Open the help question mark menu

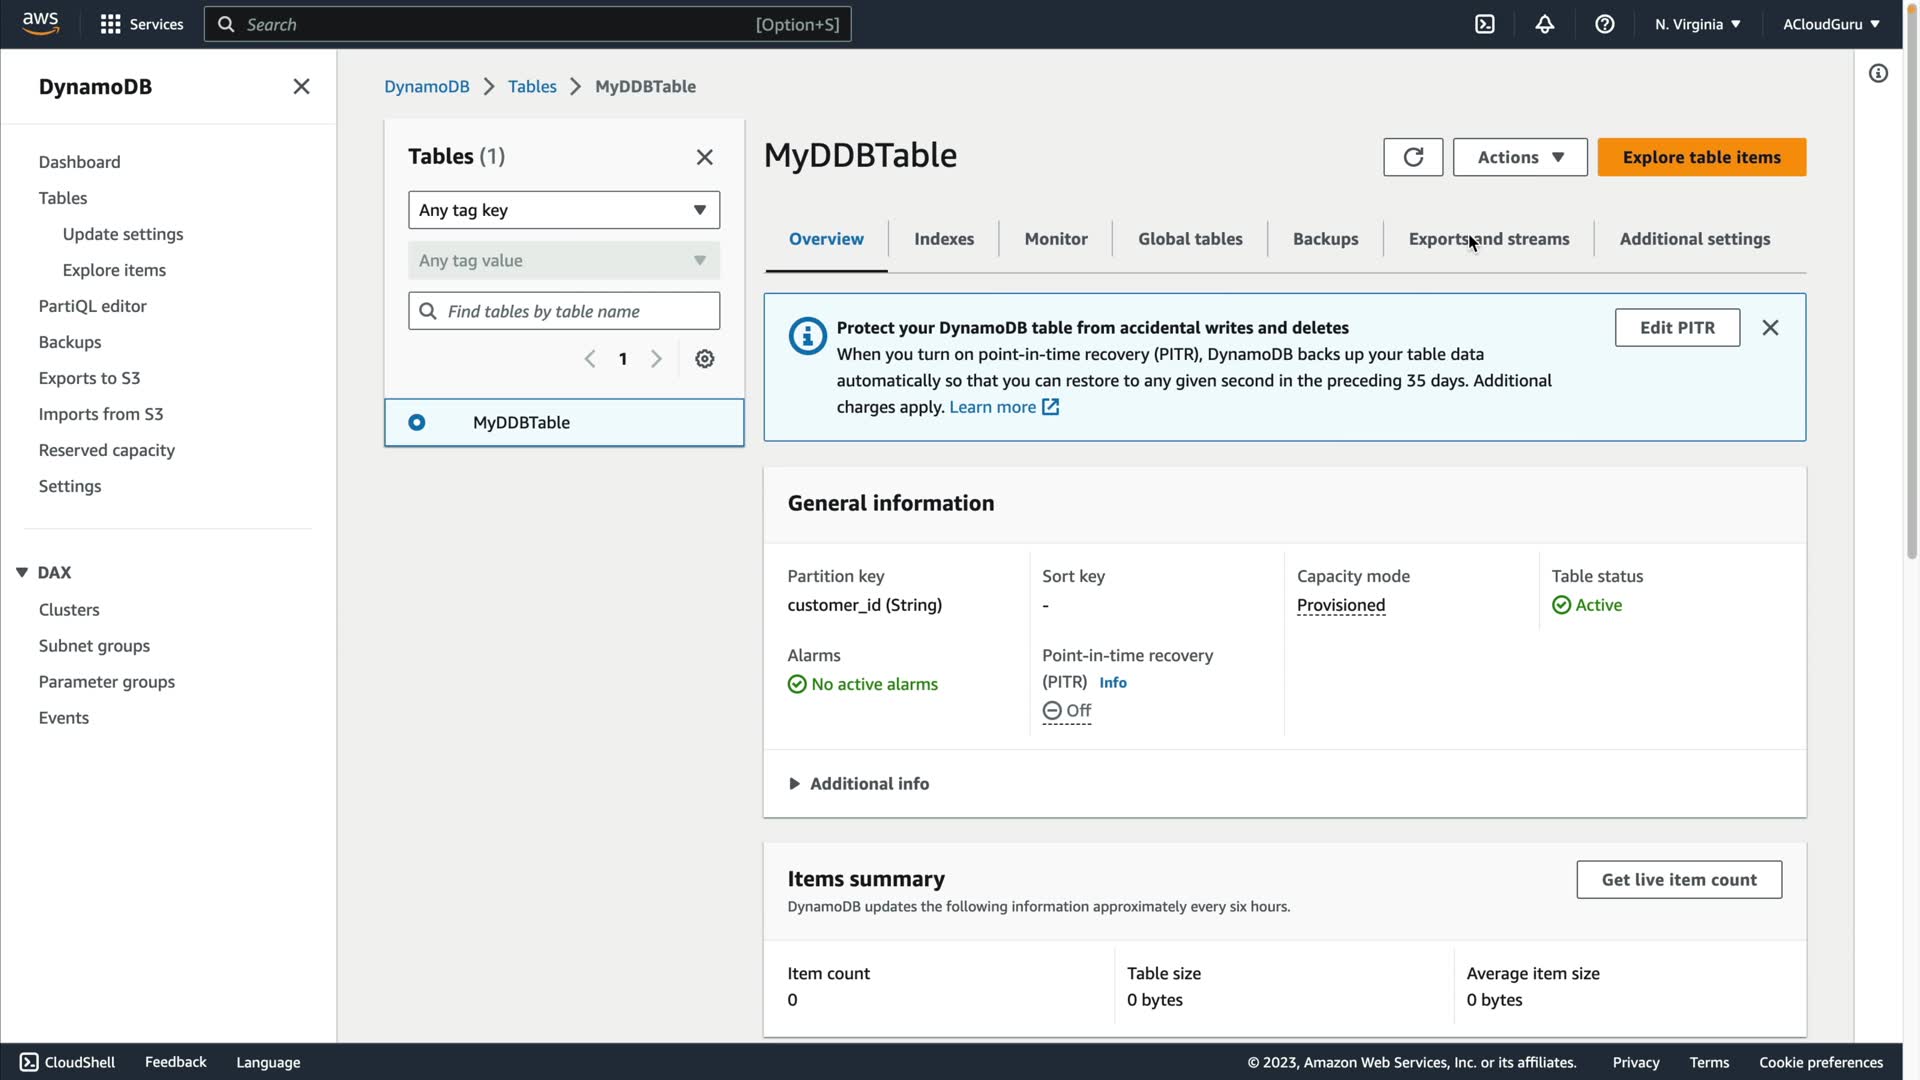click(1605, 24)
